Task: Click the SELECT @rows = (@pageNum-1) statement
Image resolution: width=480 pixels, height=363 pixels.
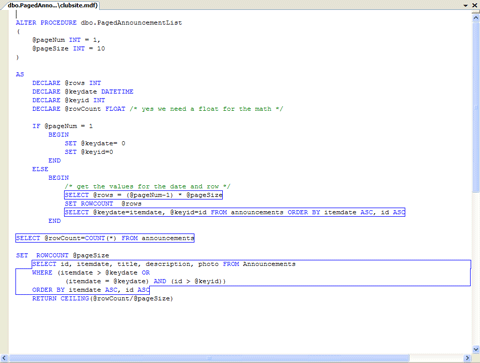Action: coord(143,195)
